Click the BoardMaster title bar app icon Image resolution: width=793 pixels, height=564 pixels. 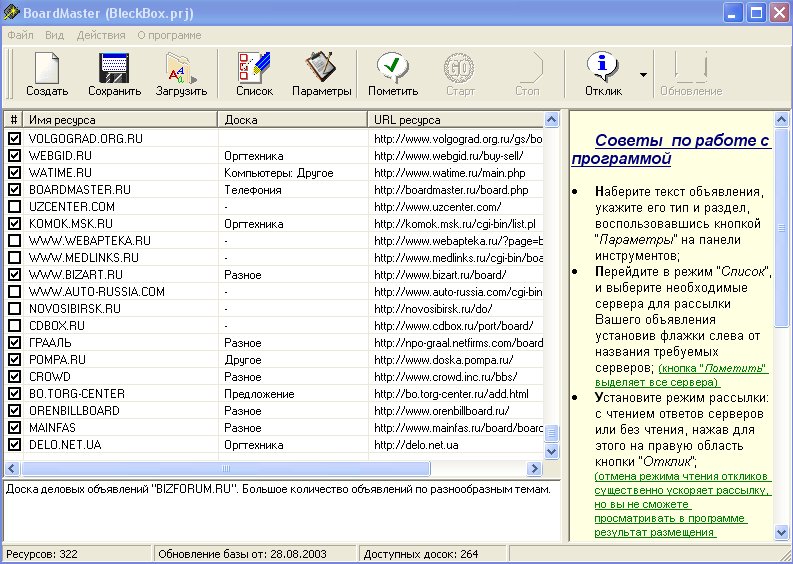(11, 12)
